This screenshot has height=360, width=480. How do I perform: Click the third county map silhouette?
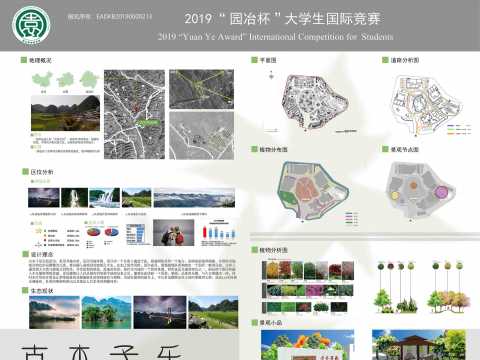[x=89, y=79]
